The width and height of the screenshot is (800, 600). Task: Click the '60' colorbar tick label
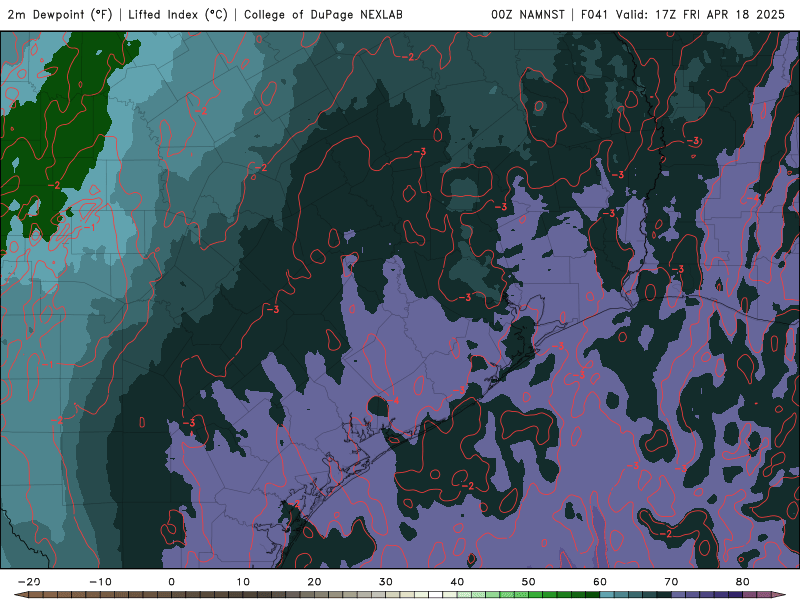pyautogui.click(x=600, y=582)
